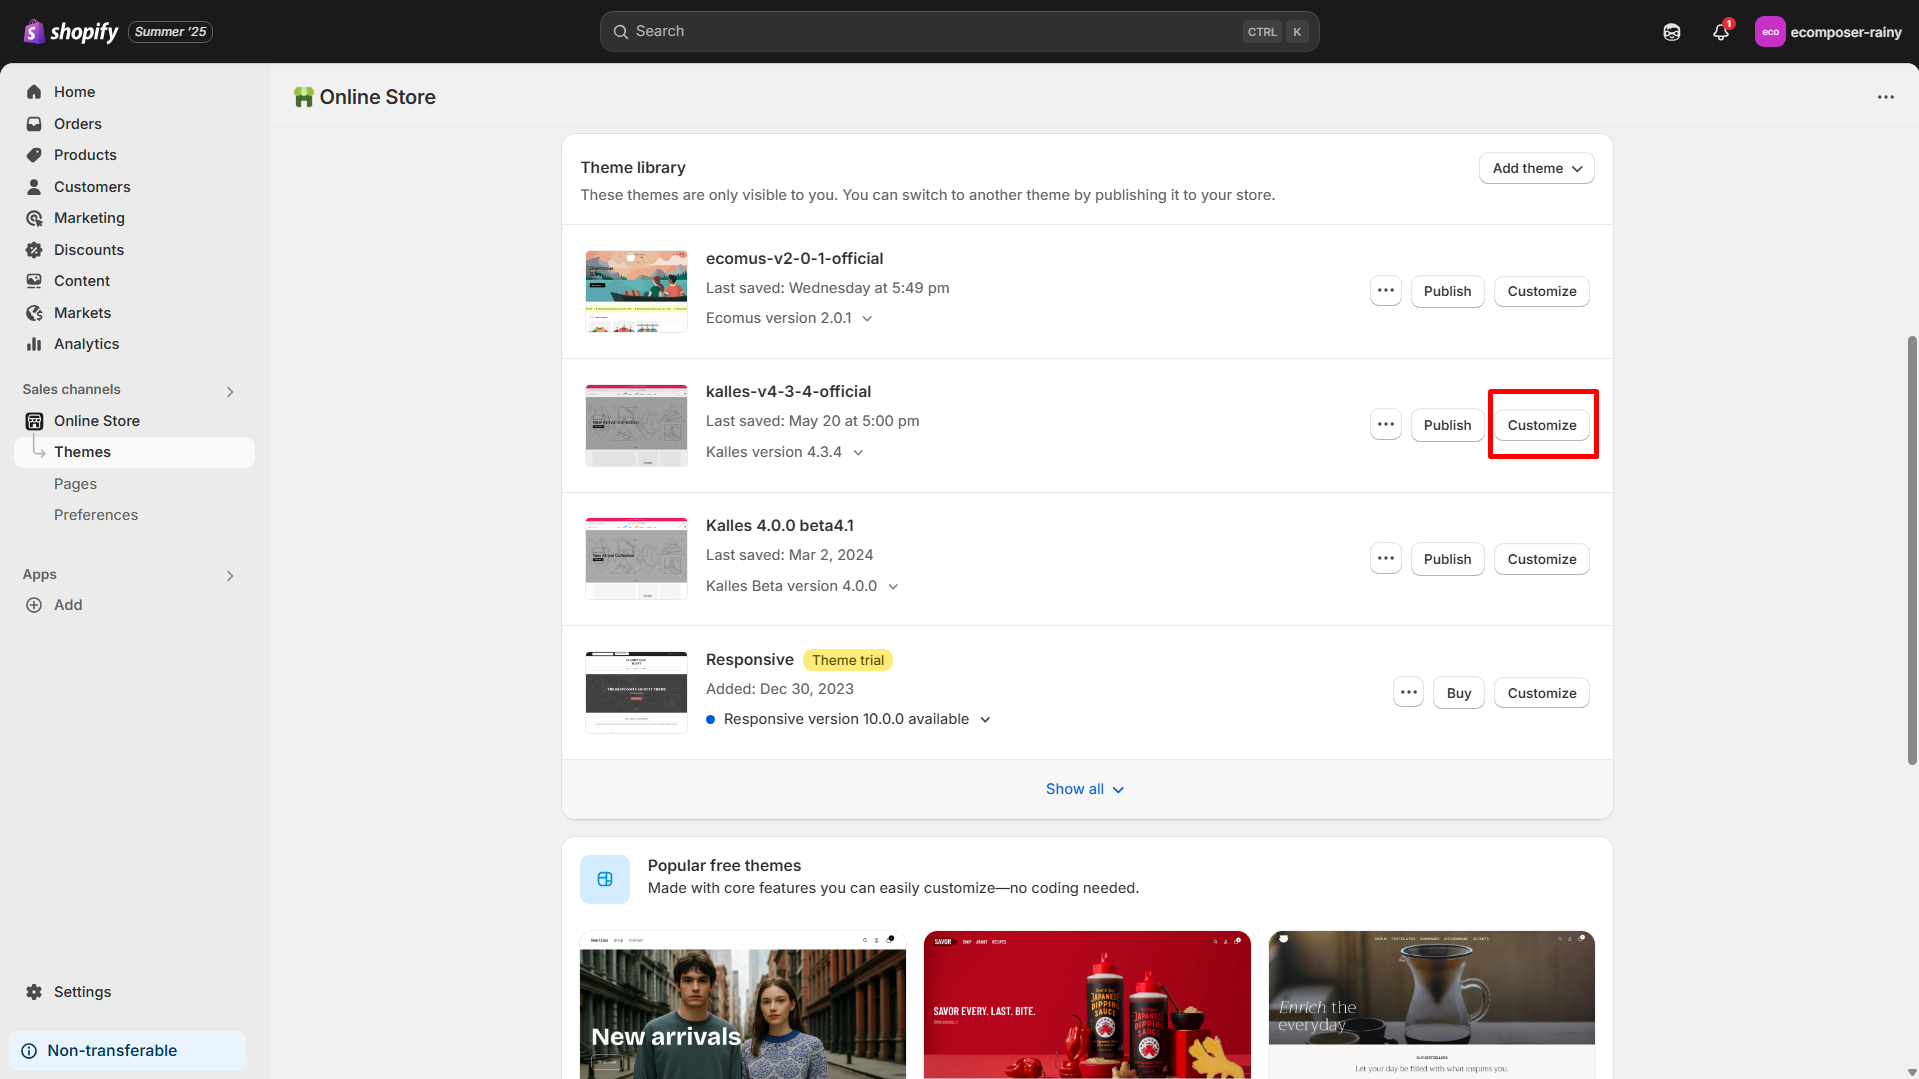Open the notifications bell
The width and height of the screenshot is (1919, 1079).
click(1720, 31)
